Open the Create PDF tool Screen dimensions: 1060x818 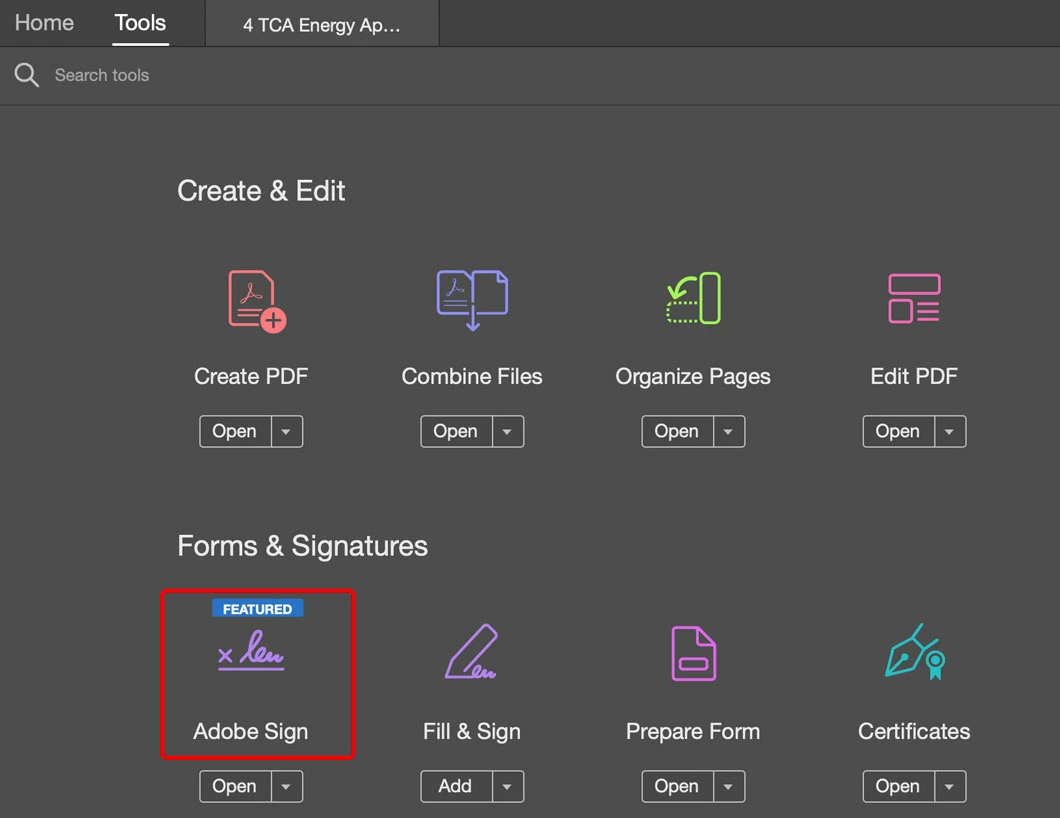click(235, 431)
